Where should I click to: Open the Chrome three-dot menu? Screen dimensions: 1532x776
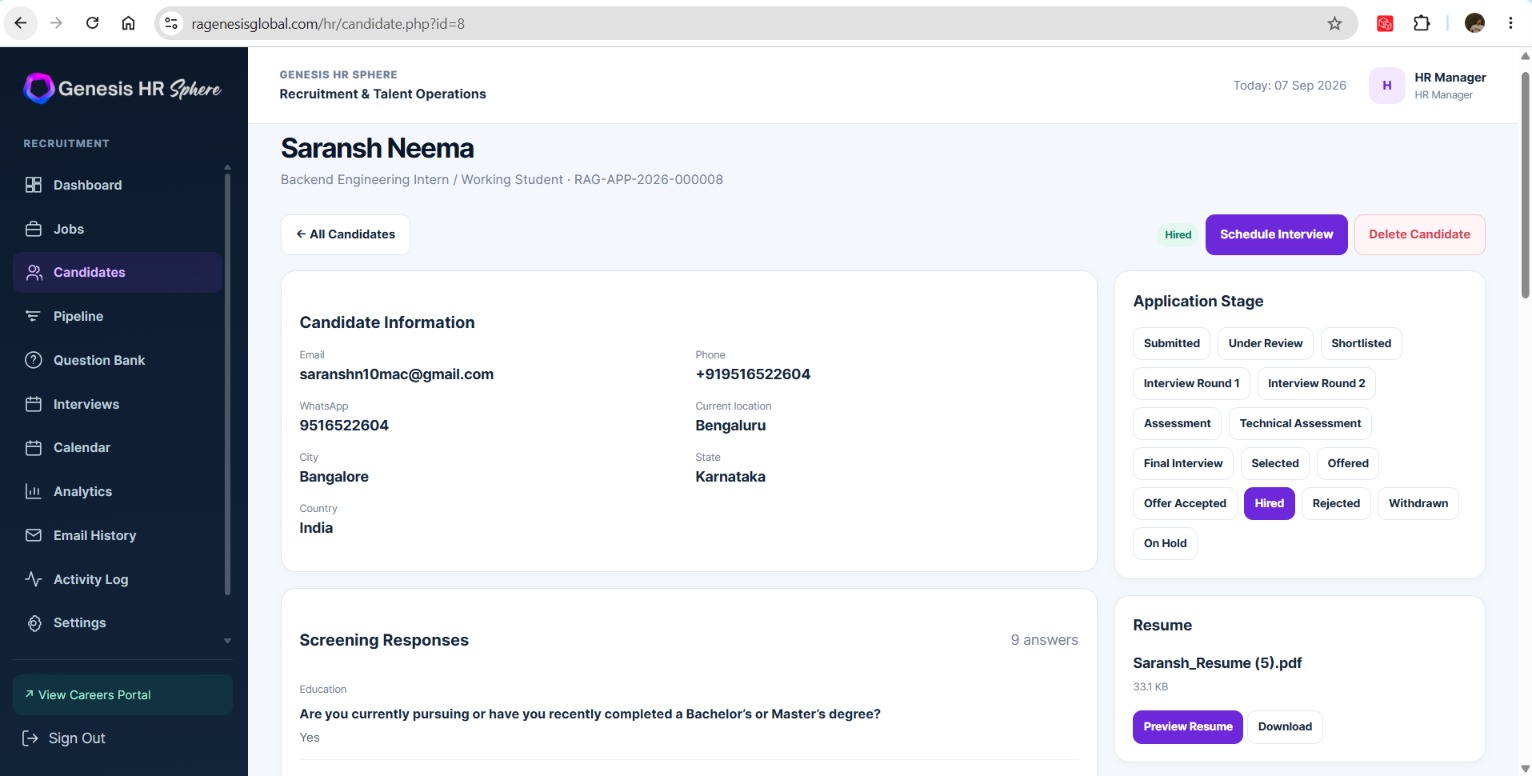point(1511,23)
